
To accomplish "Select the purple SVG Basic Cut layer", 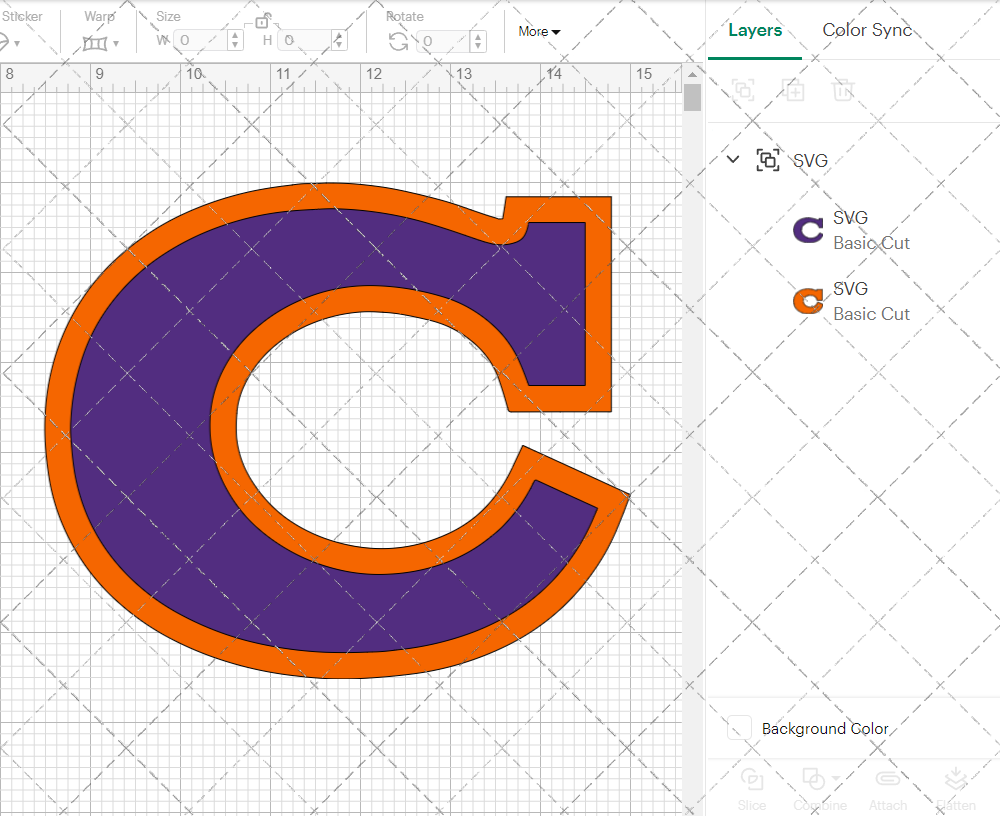I will pos(870,229).
